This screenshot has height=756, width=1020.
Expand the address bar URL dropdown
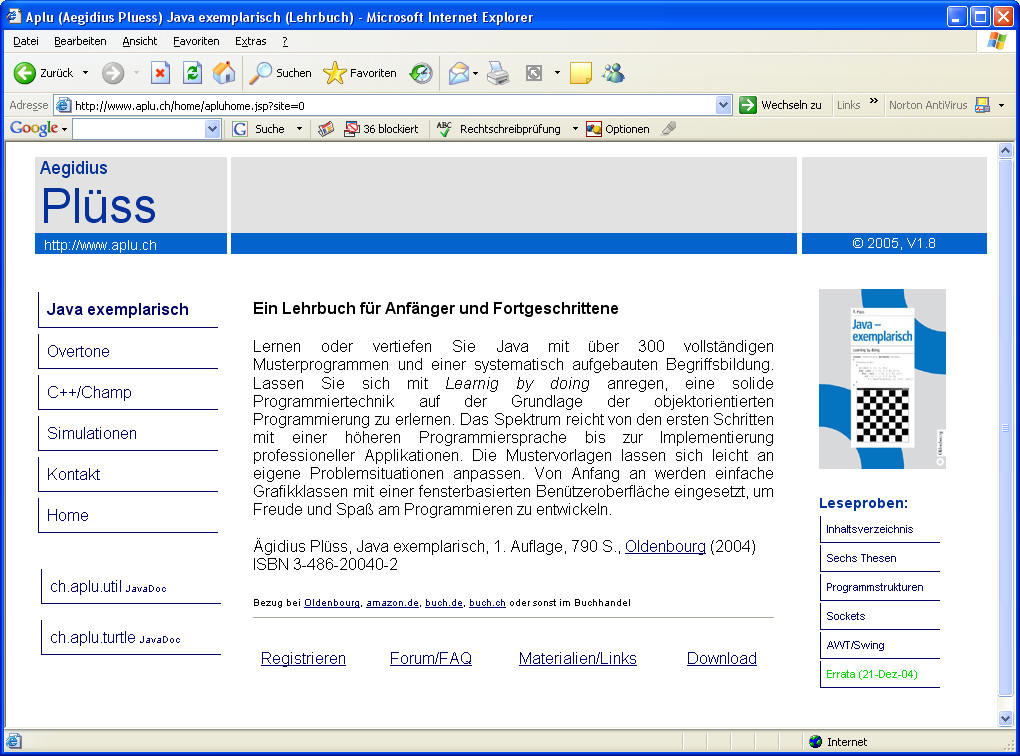[x=724, y=105]
